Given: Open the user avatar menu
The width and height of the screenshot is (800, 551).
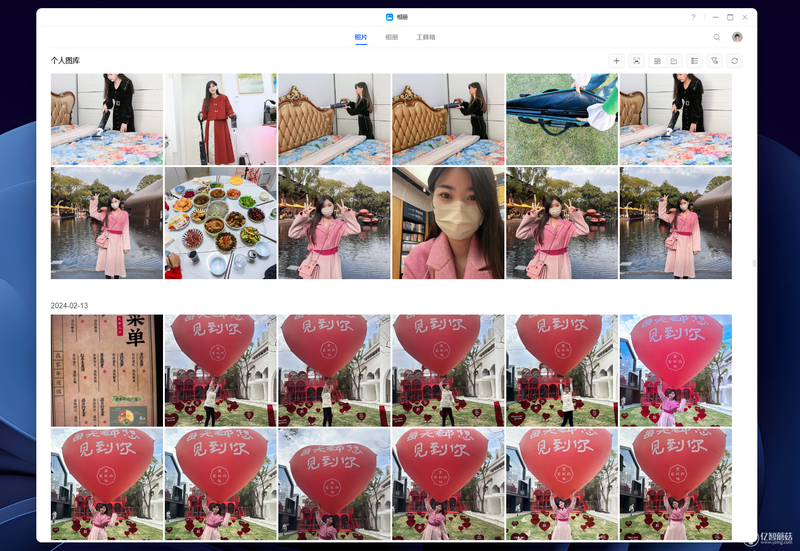Looking at the screenshot, I should (x=737, y=37).
